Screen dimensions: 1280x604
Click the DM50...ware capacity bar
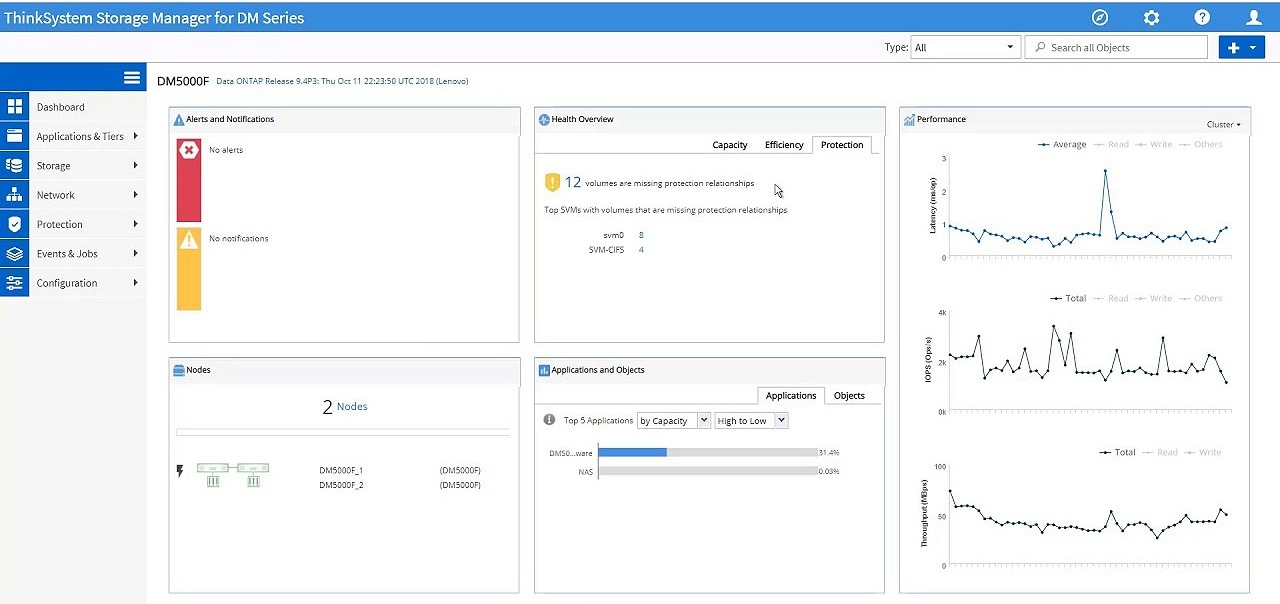coord(707,452)
